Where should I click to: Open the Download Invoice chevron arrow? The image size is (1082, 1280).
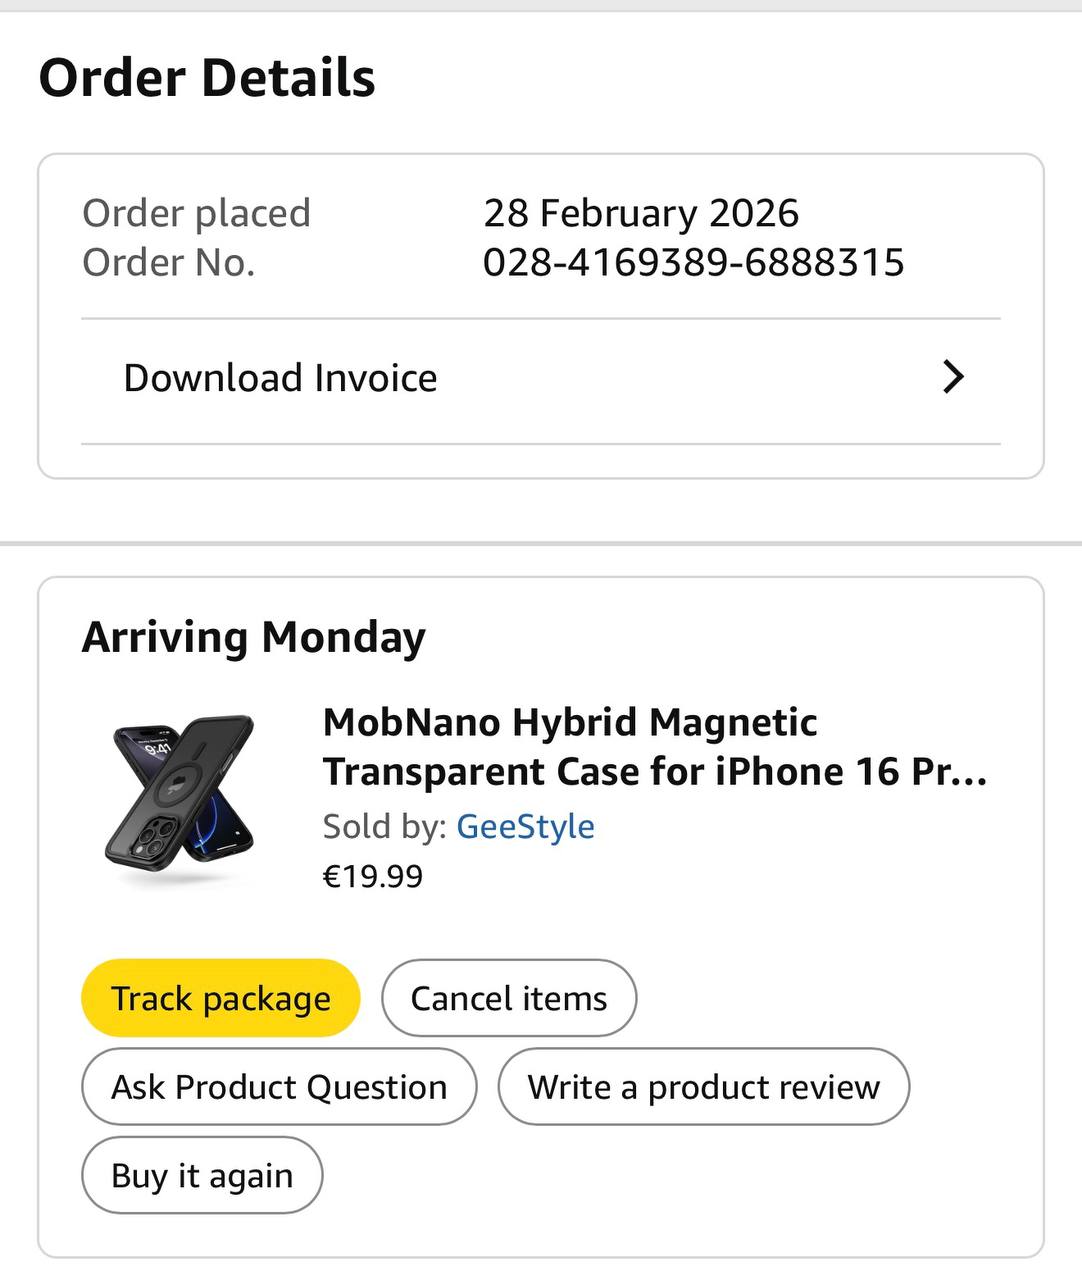[954, 378]
